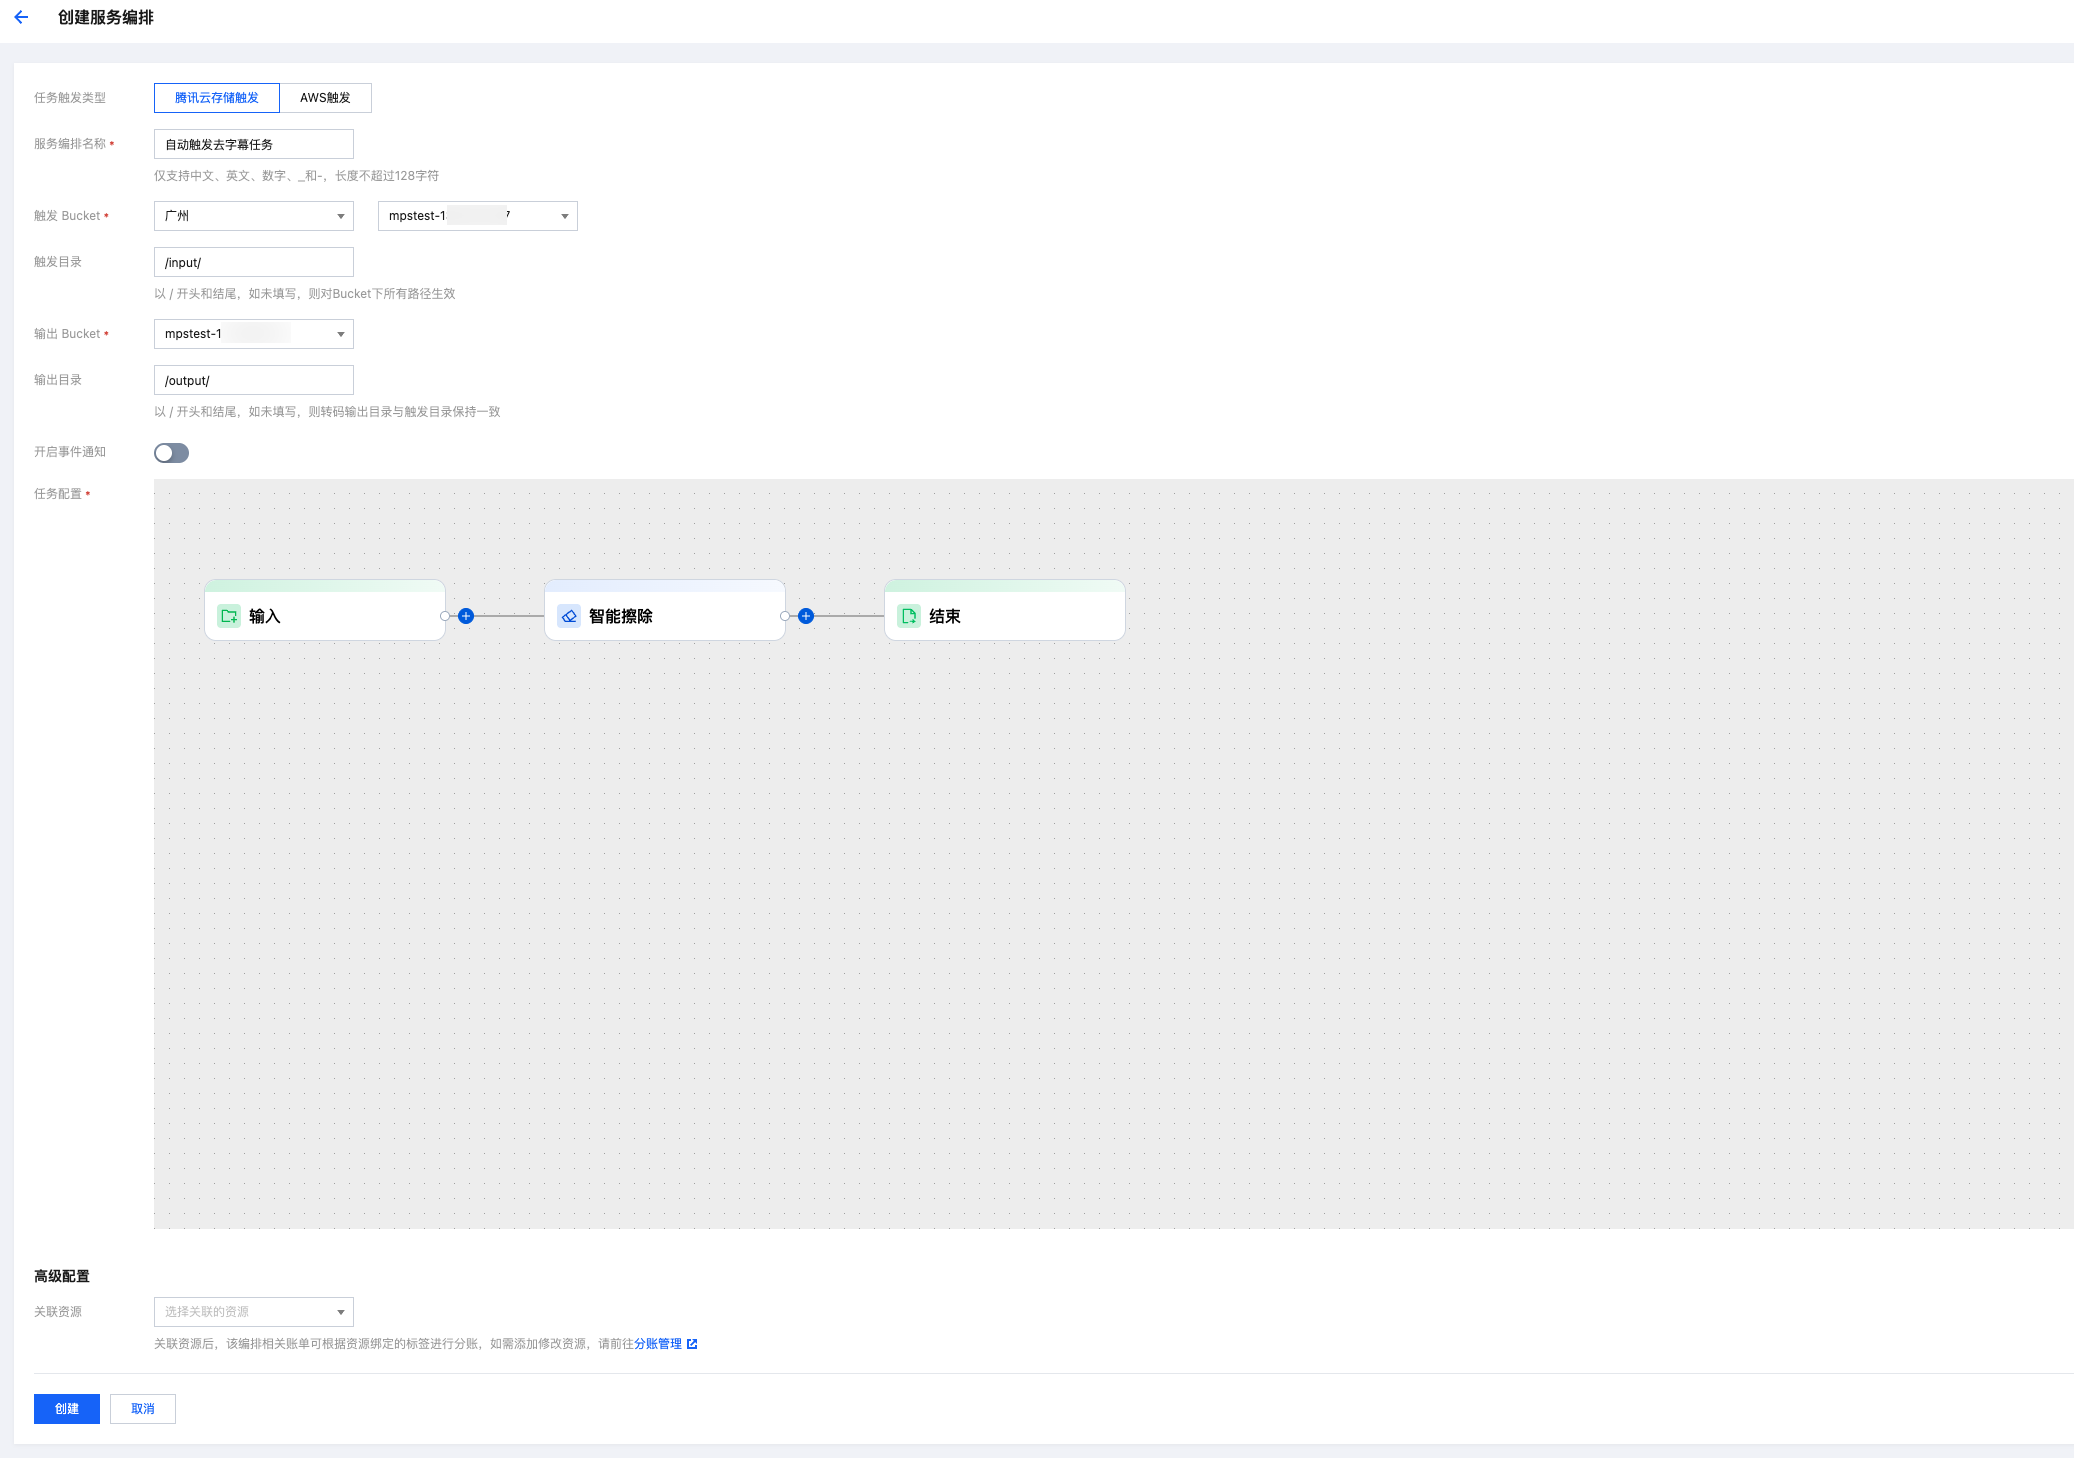Open the 输出 Bucket dropdown

pyautogui.click(x=254, y=334)
